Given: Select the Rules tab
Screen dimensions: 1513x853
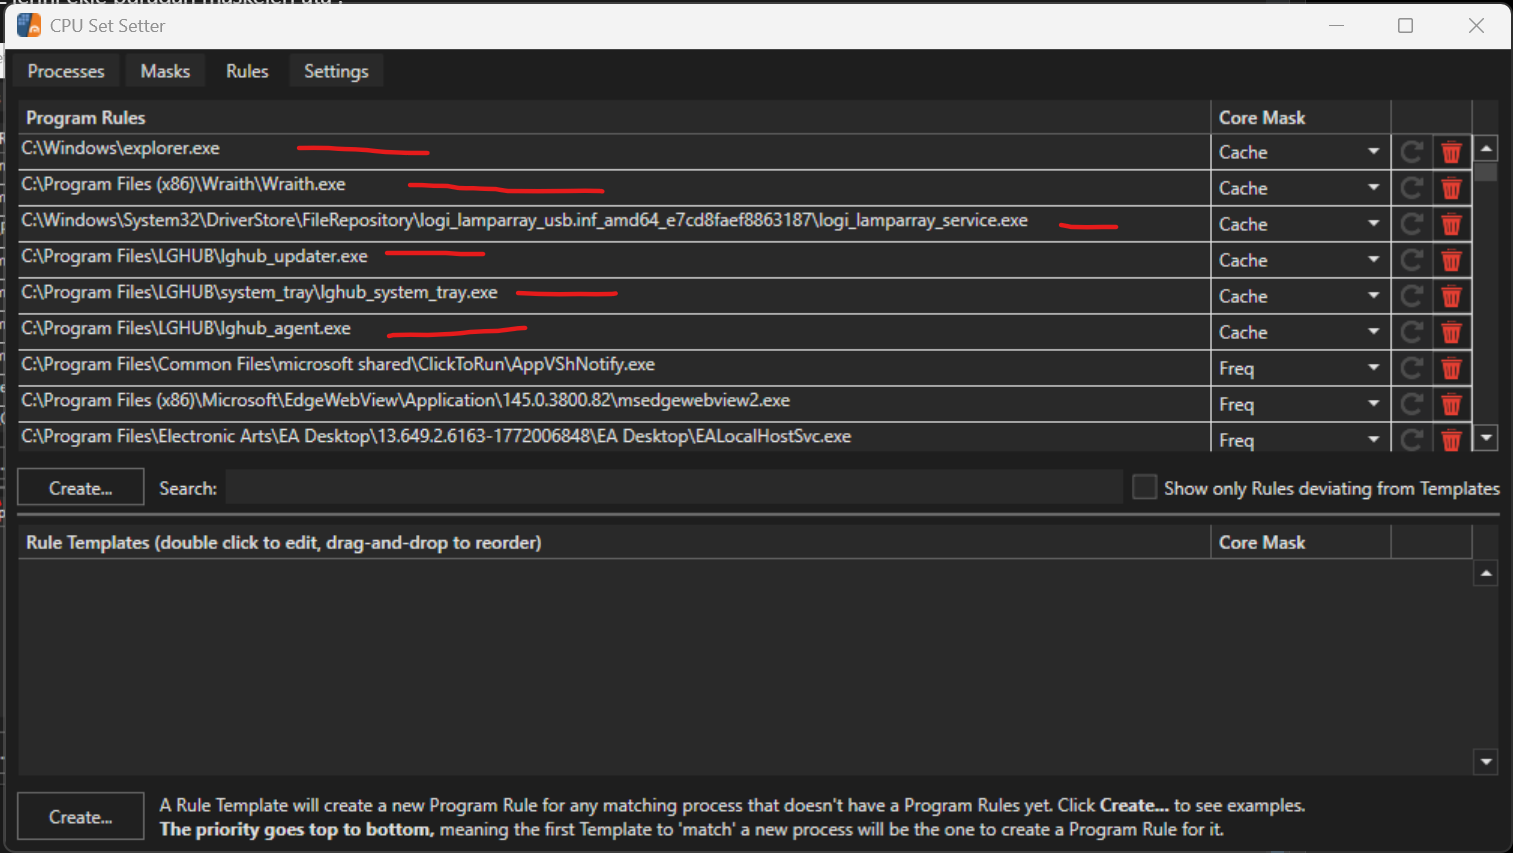Looking at the screenshot, I should [247, 71].
